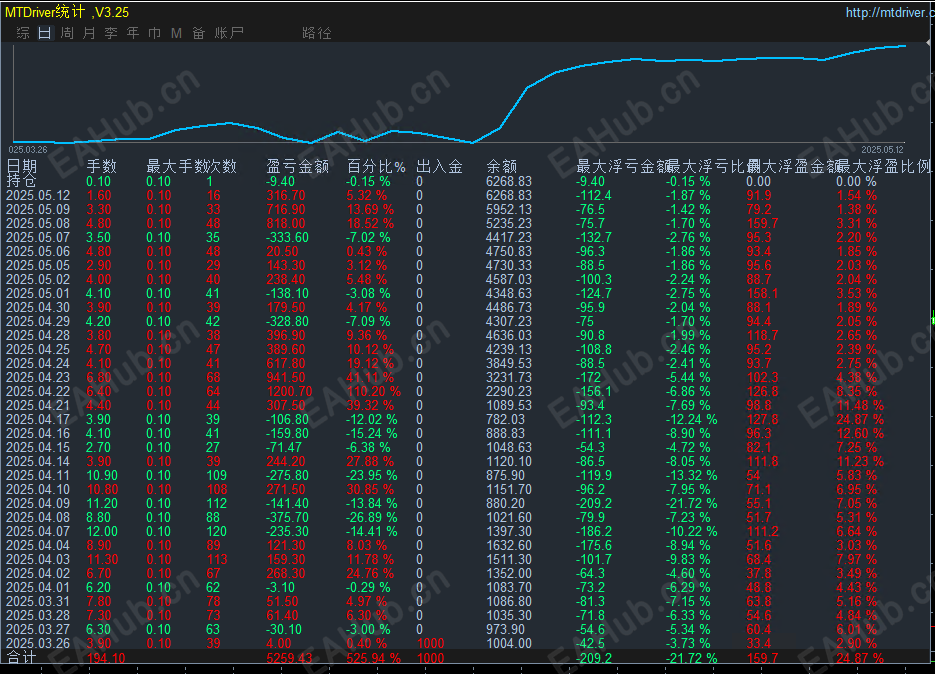Visit the http://mtdriver link

(x=888, y=13)
